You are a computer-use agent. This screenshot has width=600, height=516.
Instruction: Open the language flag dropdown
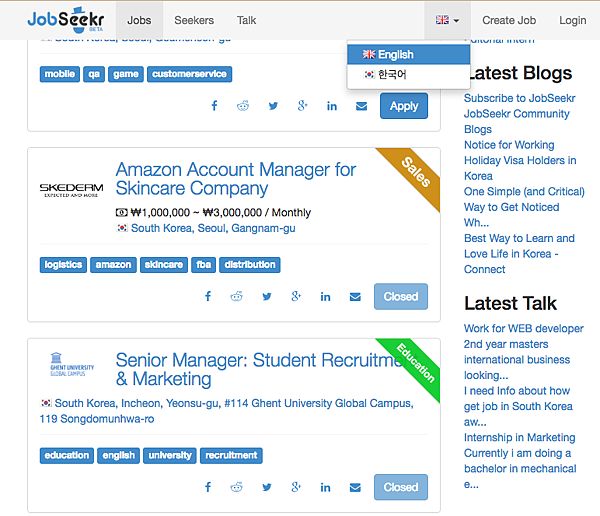click(447, 20)
